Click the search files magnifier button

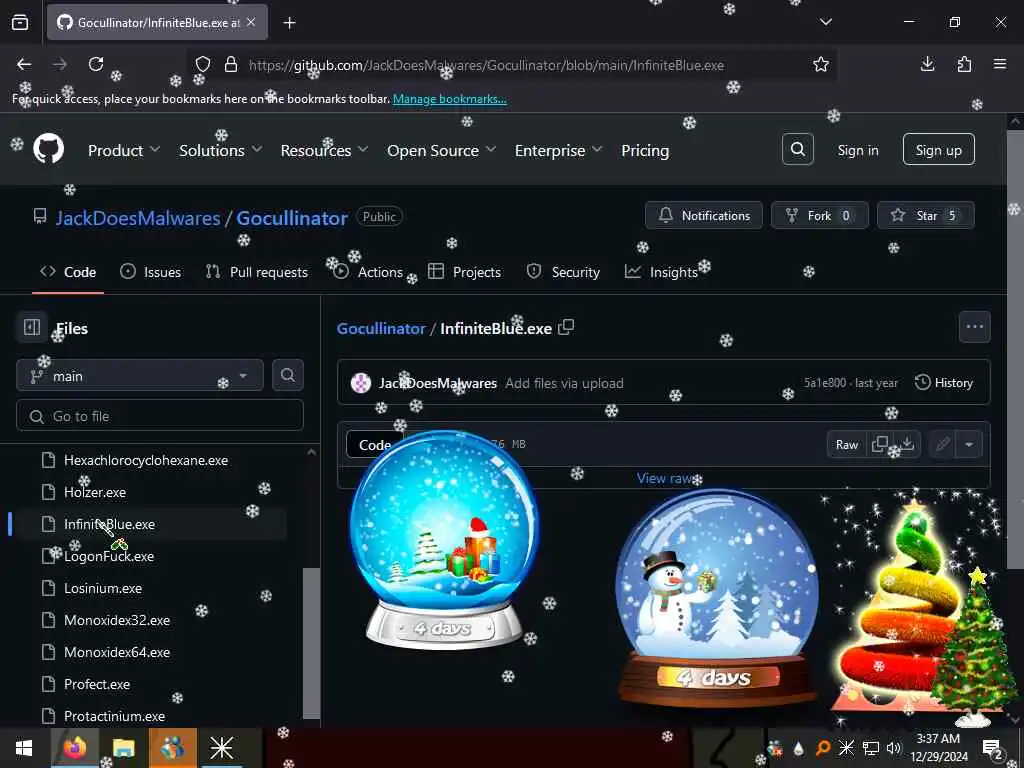pos(288,376)
